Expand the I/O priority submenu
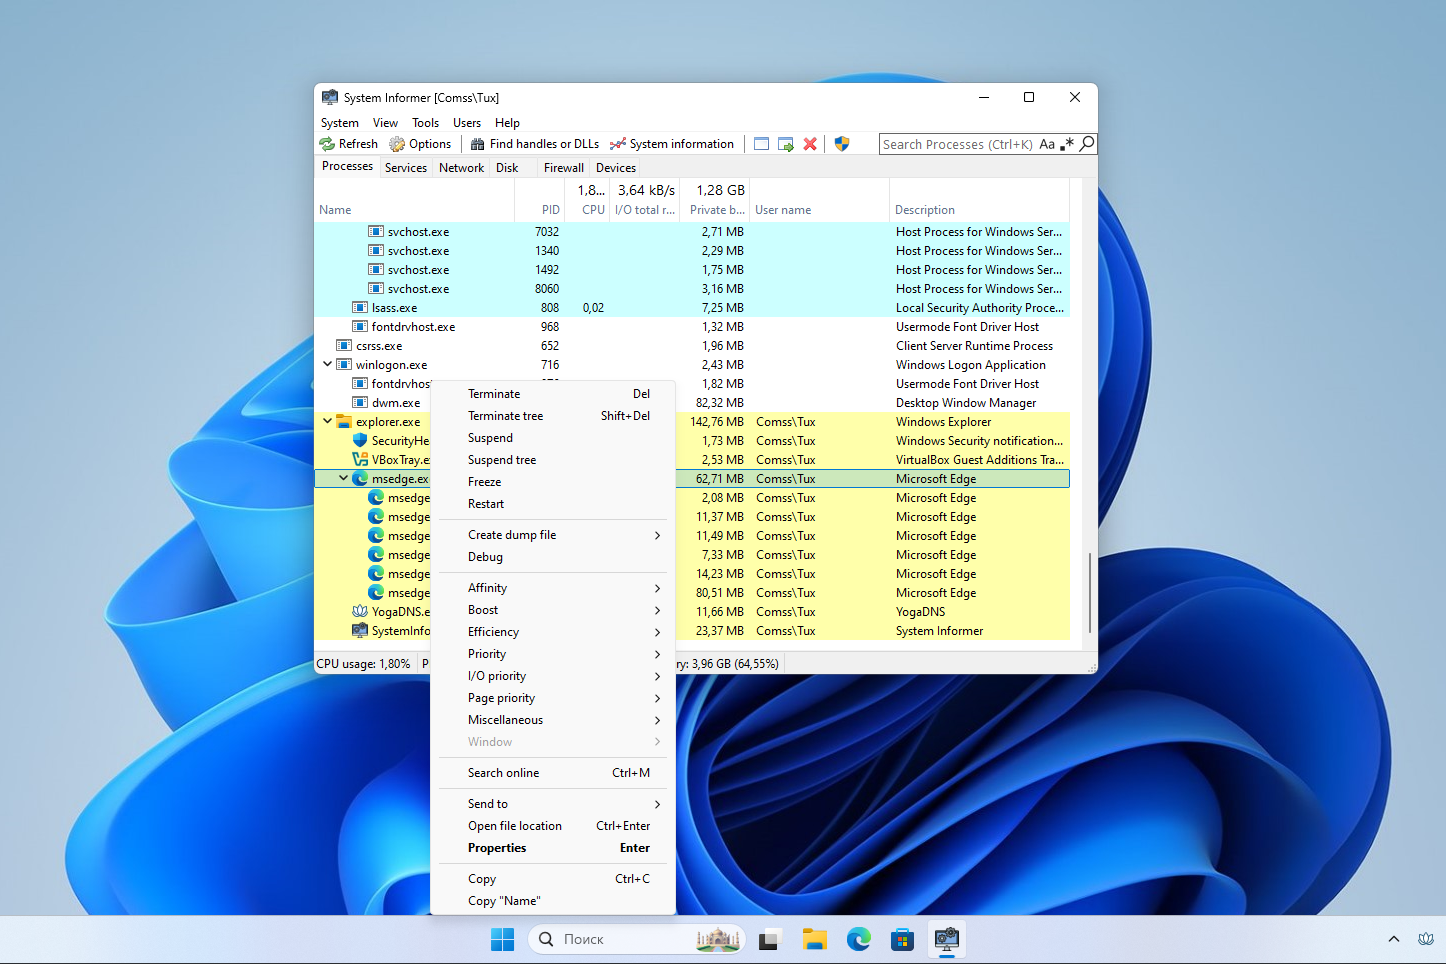 tap(553, 676)
